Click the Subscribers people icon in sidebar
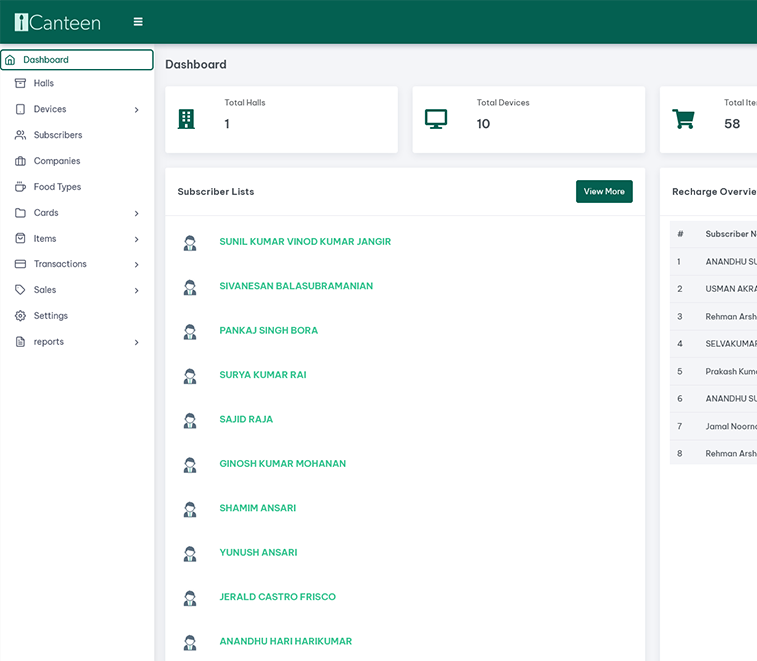The image size is (757, 661). [21, 135]
